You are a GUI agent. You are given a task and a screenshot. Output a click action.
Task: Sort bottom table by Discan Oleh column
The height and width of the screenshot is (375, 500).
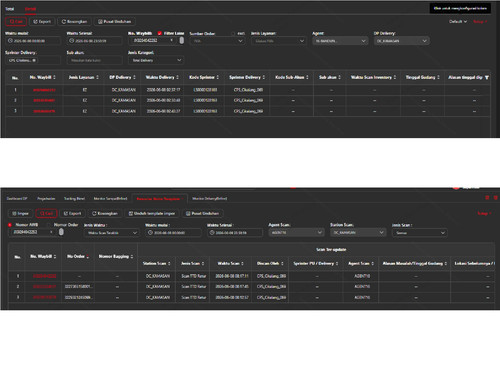coord(282,263)
